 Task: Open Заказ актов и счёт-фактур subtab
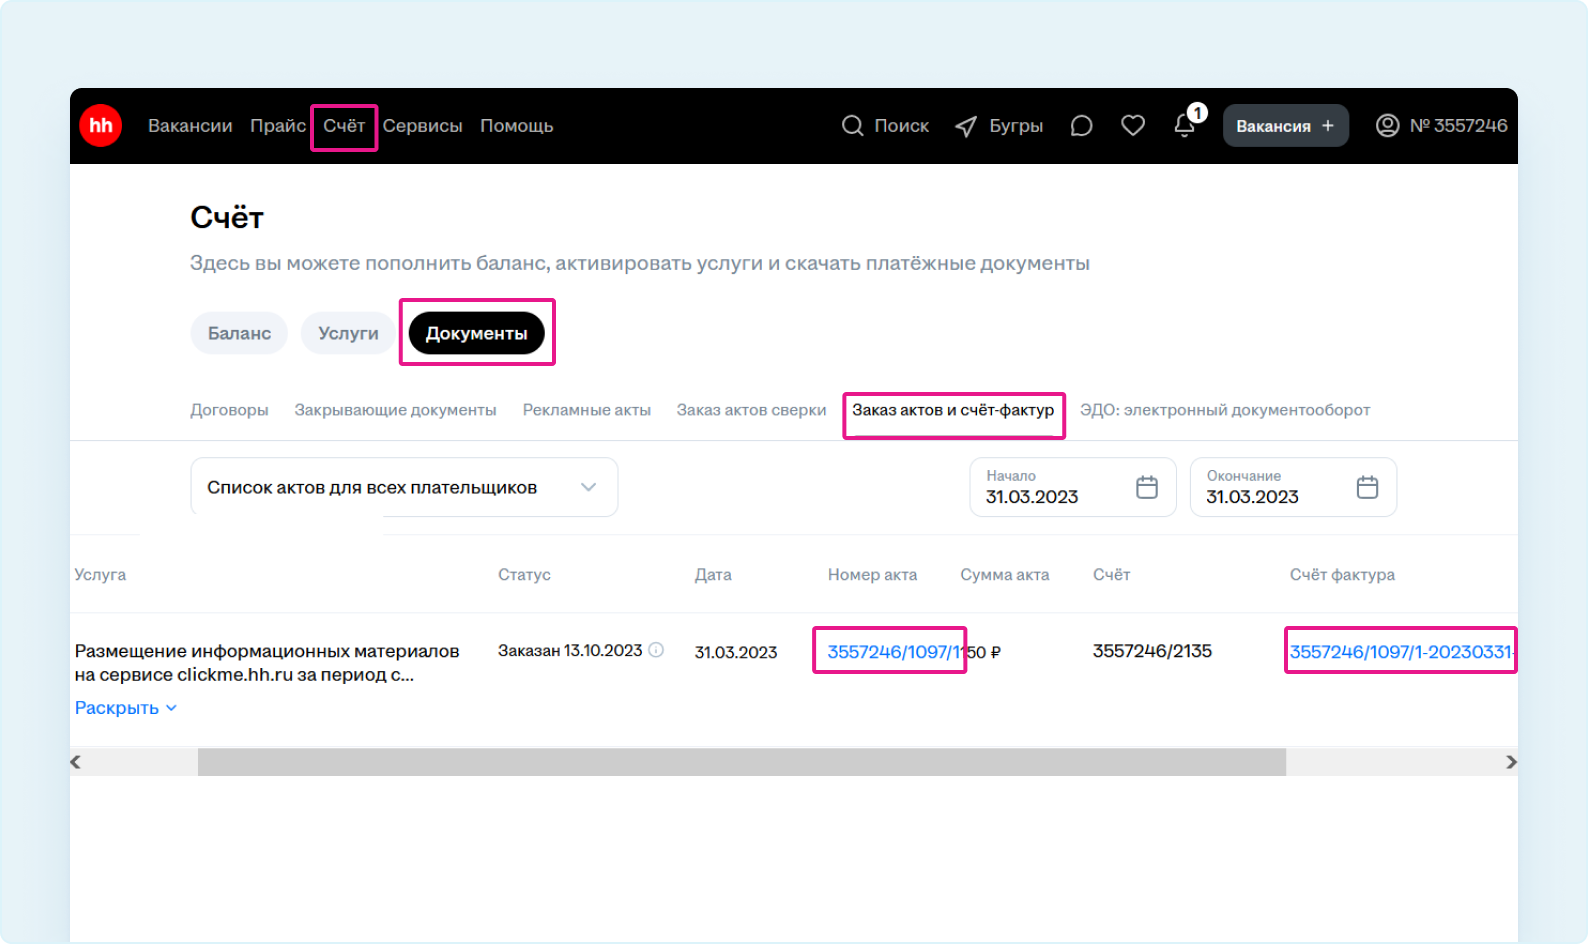953,410
